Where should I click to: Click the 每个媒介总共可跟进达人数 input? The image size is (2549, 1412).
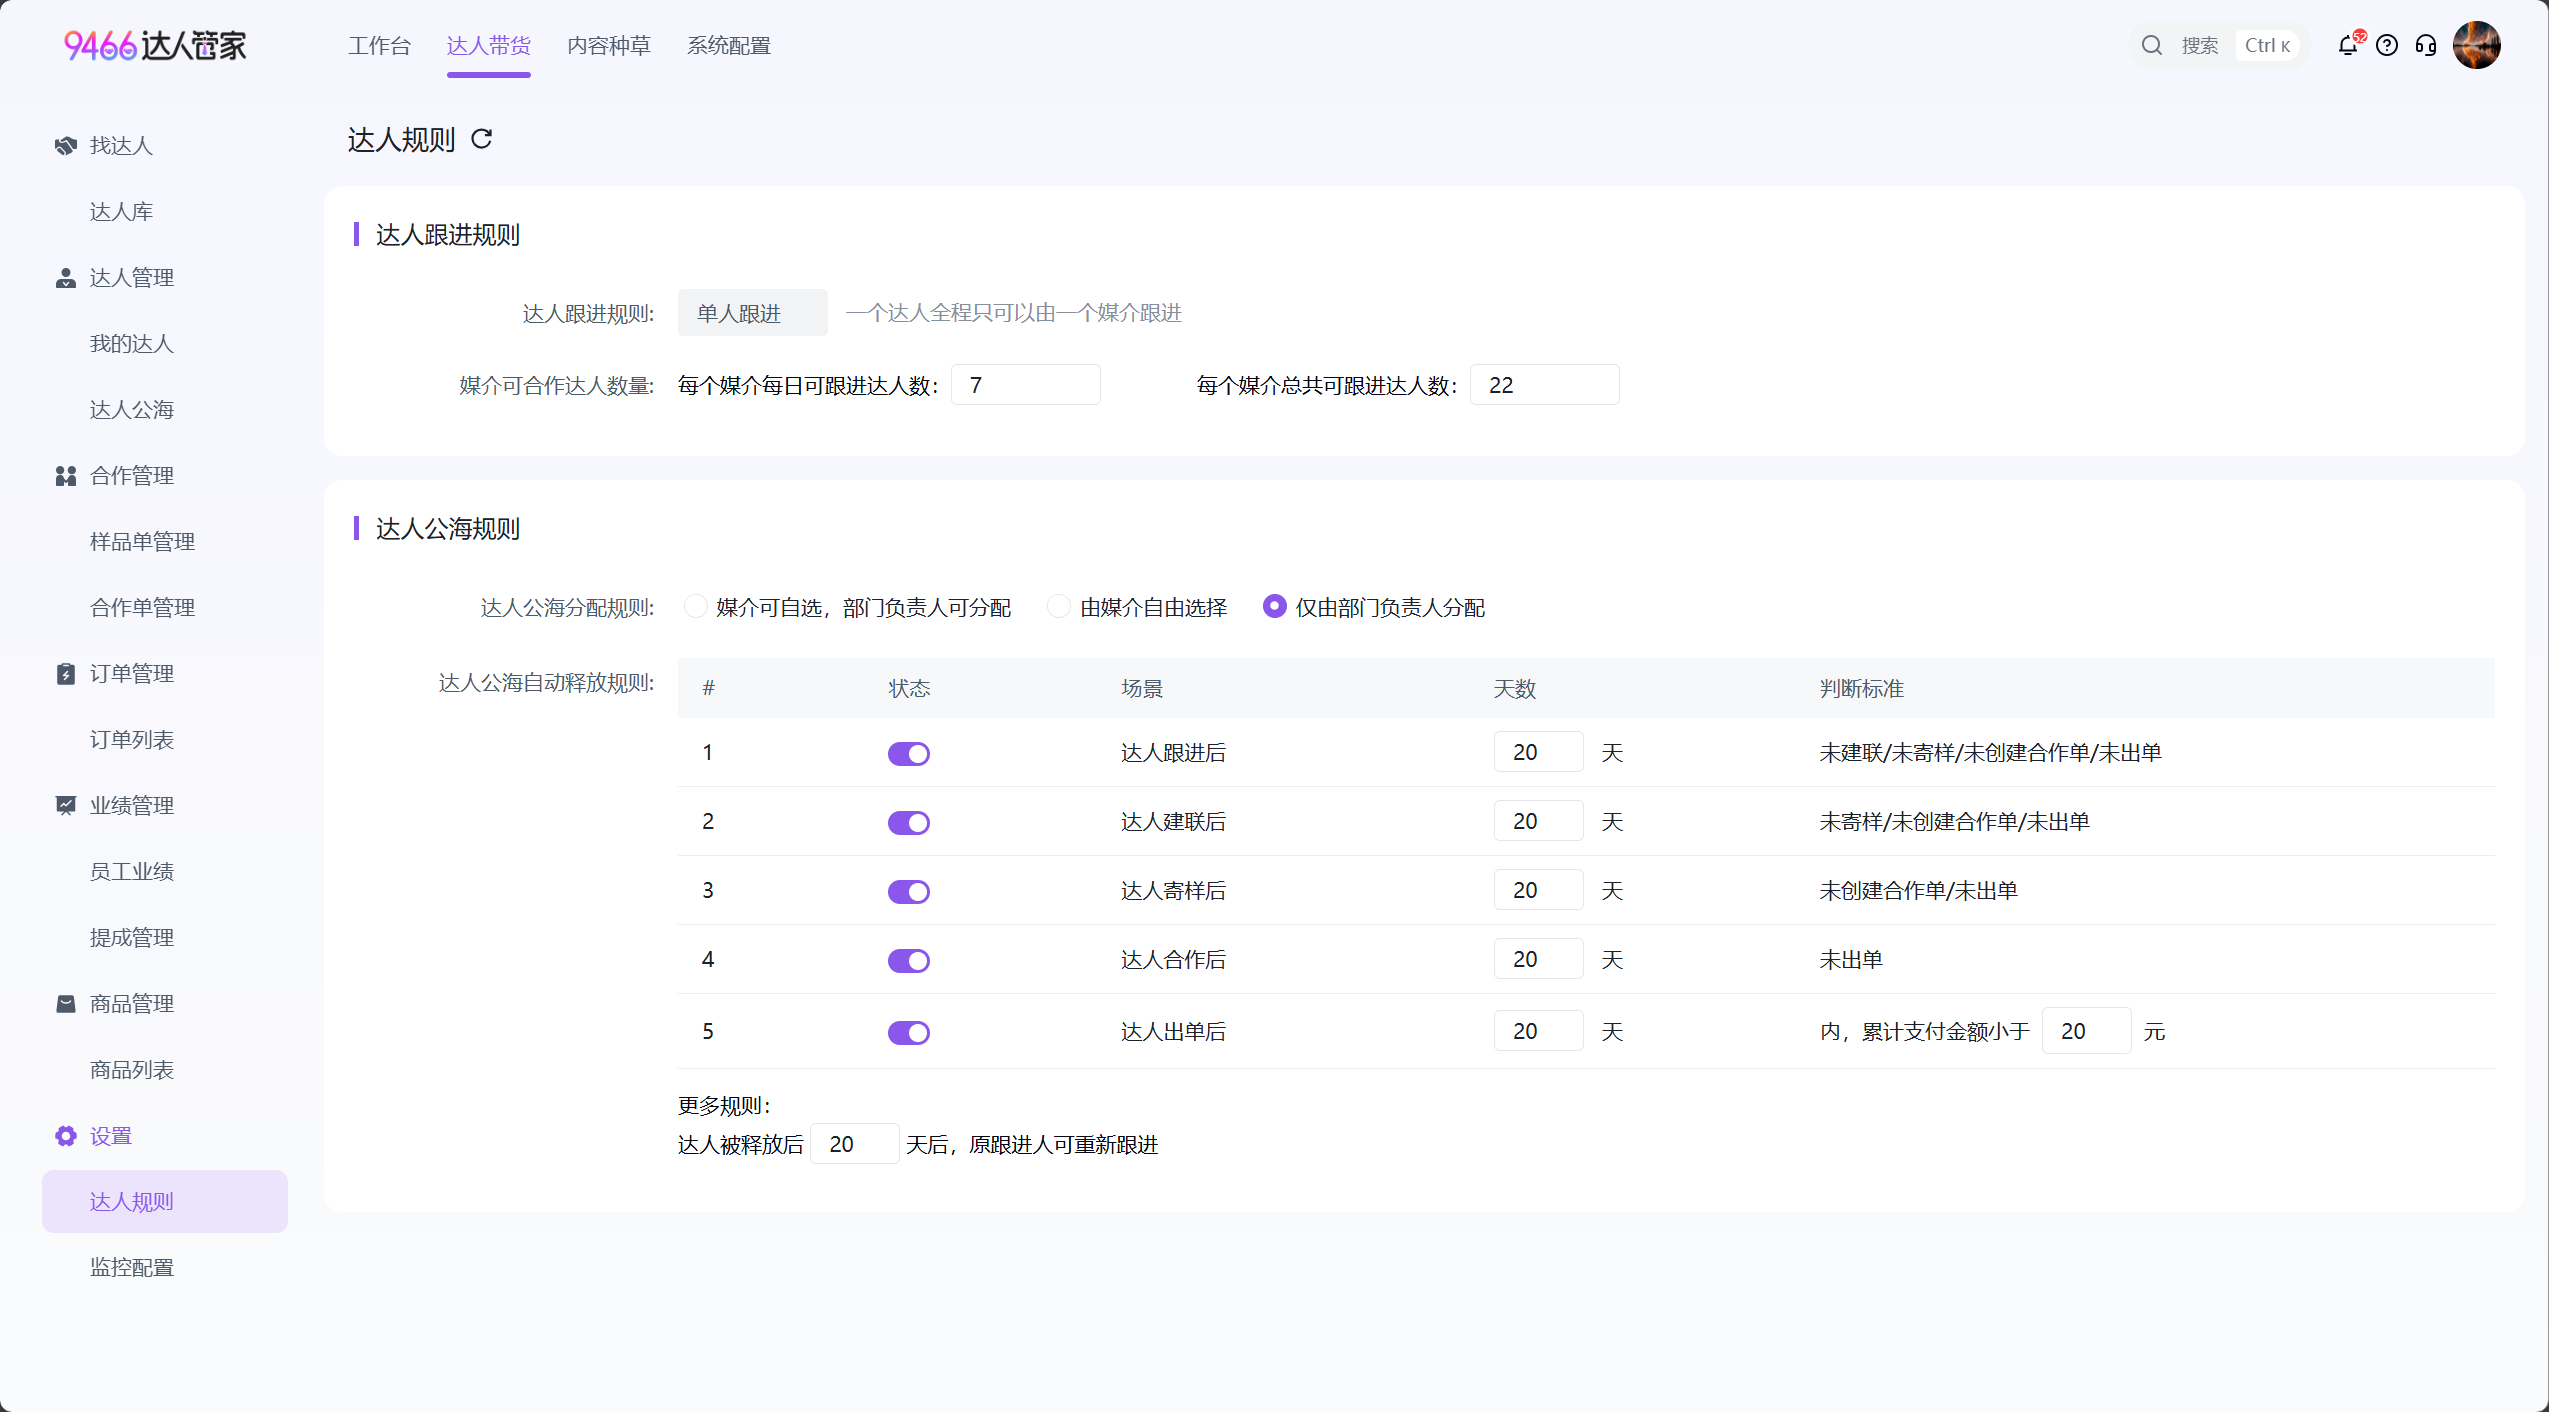(x=1545, y=385)
